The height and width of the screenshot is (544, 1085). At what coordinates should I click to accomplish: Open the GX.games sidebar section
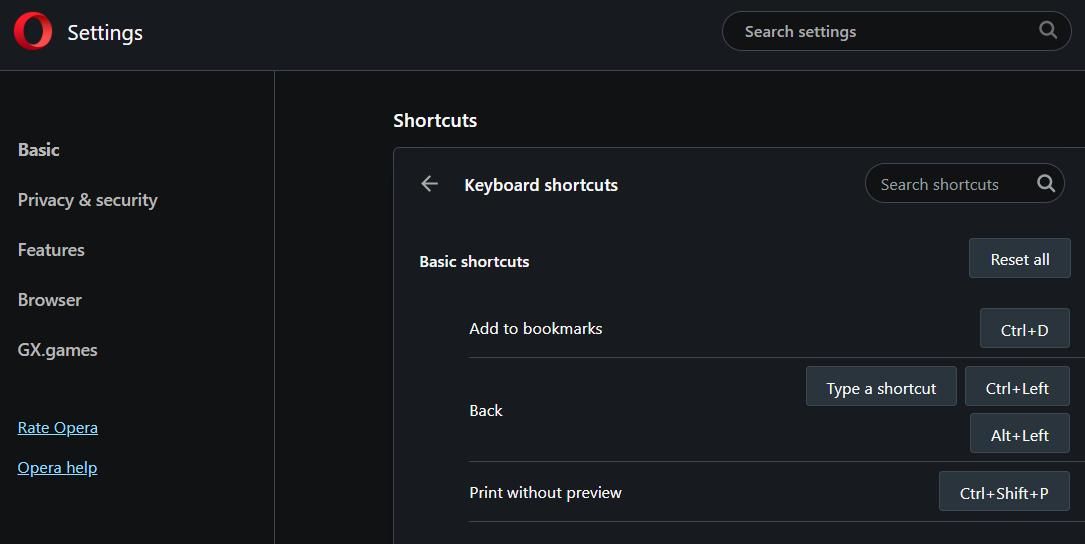58,350
